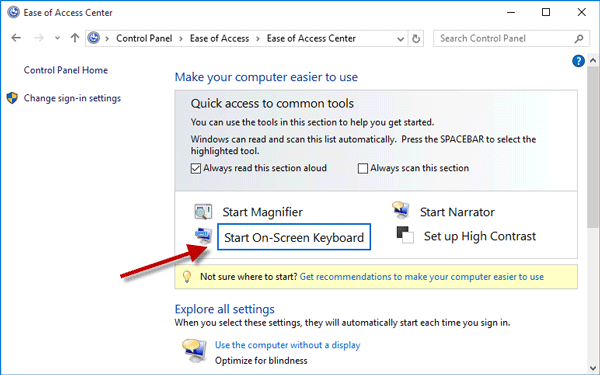Open Change sign-in settings
The height and width of the screenshot is (375, 600).
click(x=72, y=98)
